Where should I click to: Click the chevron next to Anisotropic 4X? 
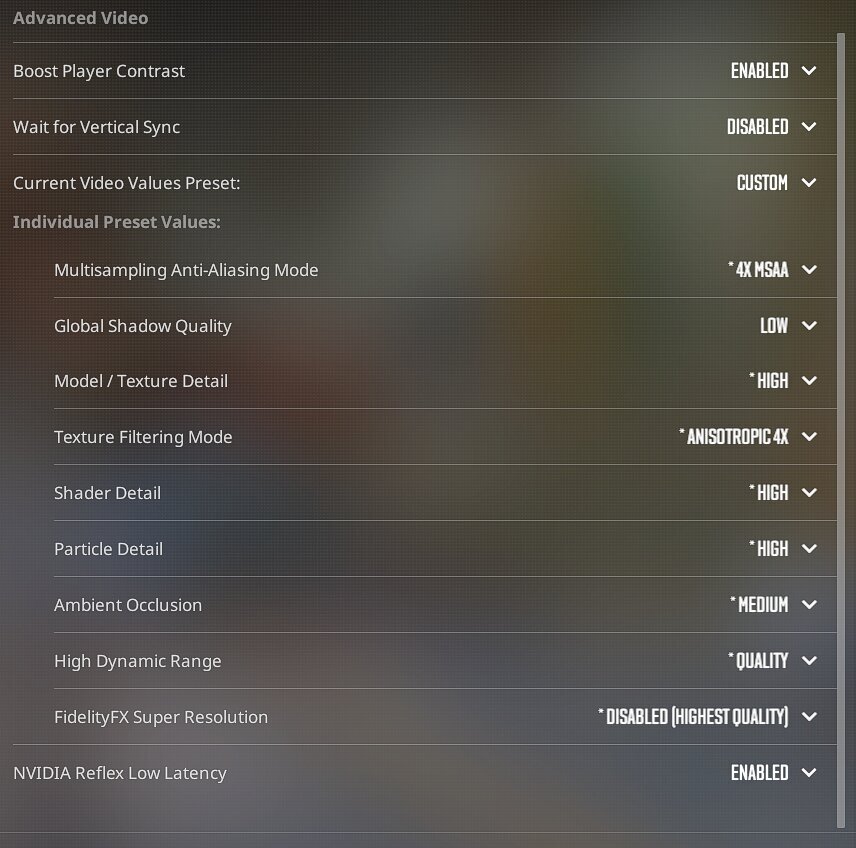coord(809,437)
